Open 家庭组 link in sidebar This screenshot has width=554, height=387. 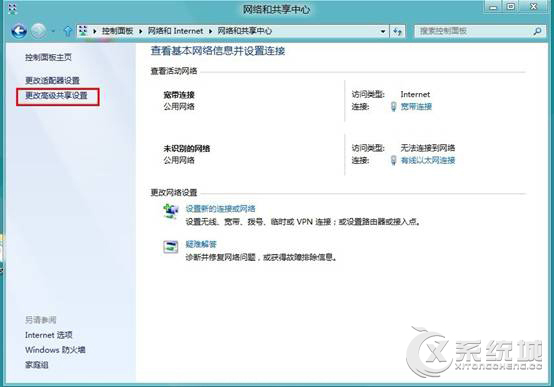click(x=36, y=365)
